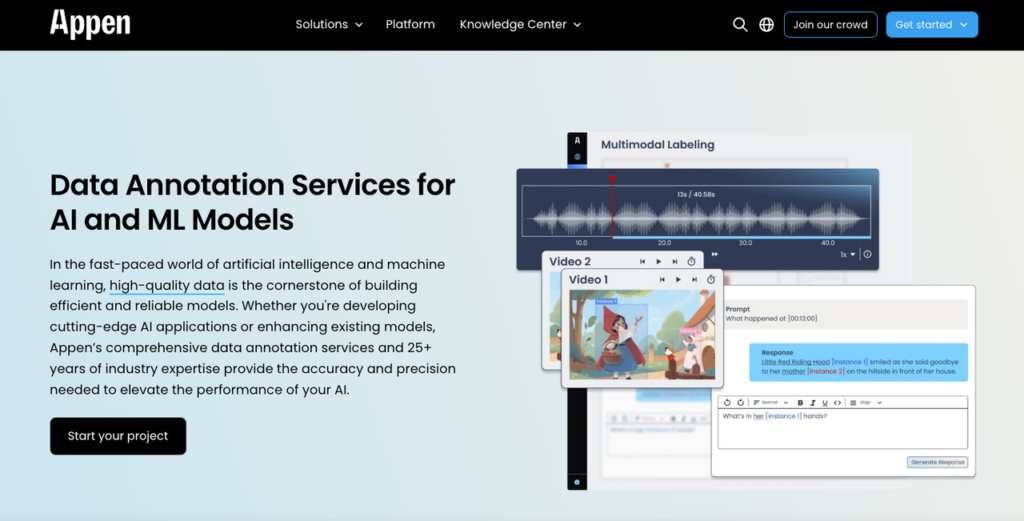Click the redo icon in response editor
This screenshot has width=1024, height=521.
740,403
